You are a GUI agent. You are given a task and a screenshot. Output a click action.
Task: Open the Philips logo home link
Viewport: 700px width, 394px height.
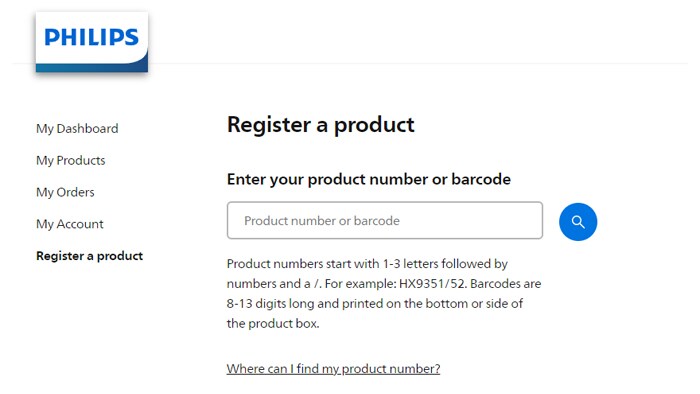click(92, 42)
